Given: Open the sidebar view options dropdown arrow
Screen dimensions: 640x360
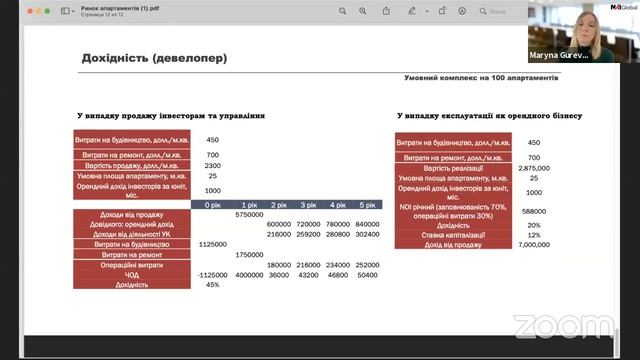Looking at the screenshot, I should click(x=73, y=11).
